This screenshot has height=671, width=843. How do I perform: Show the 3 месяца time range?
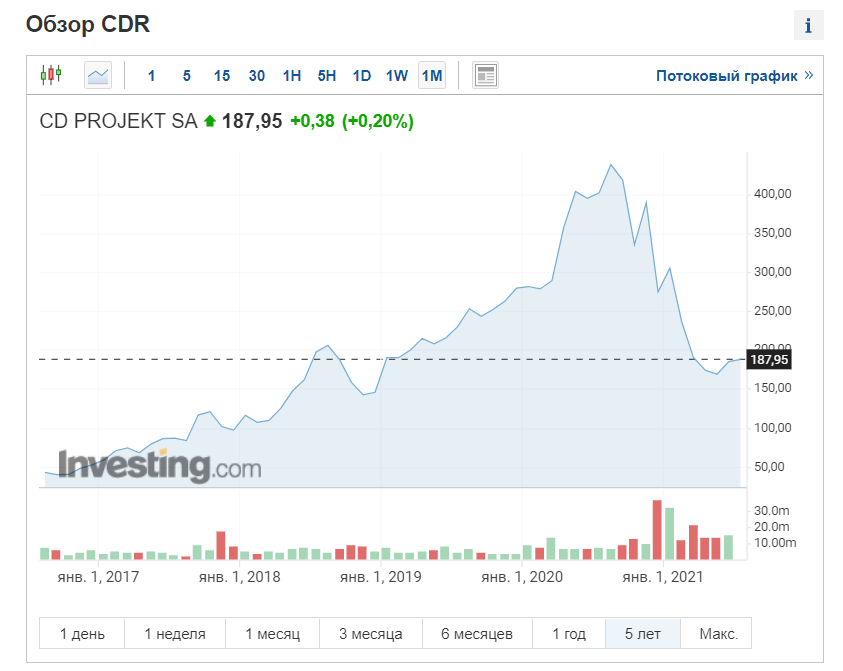coord(370,634)
